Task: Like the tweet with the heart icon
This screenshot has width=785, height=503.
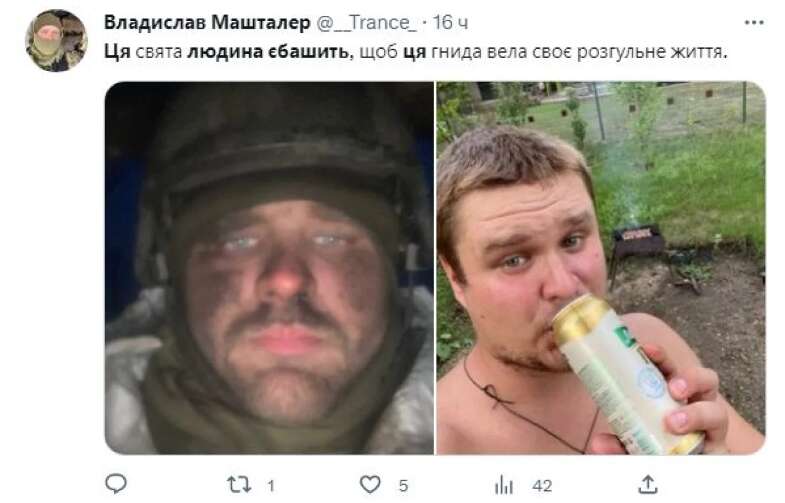Action: (370, 484)
